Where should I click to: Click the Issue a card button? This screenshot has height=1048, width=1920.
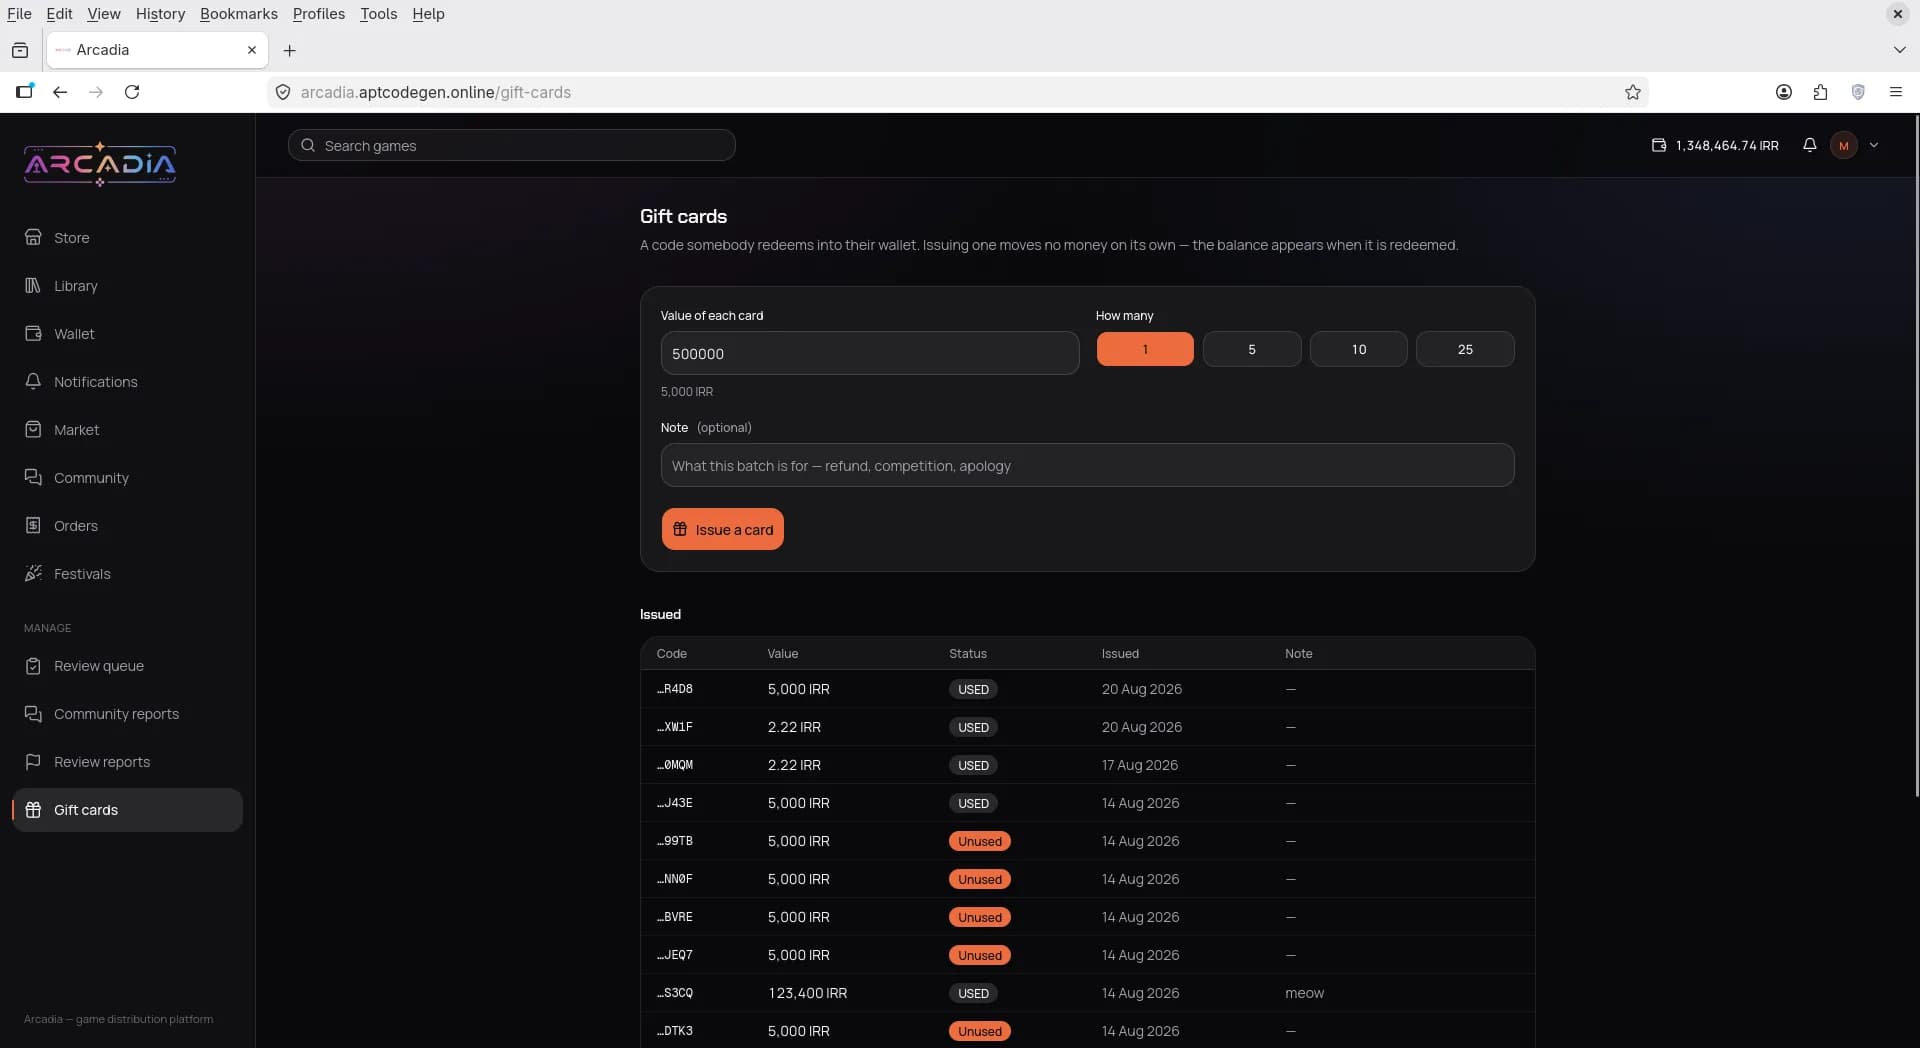722,529
